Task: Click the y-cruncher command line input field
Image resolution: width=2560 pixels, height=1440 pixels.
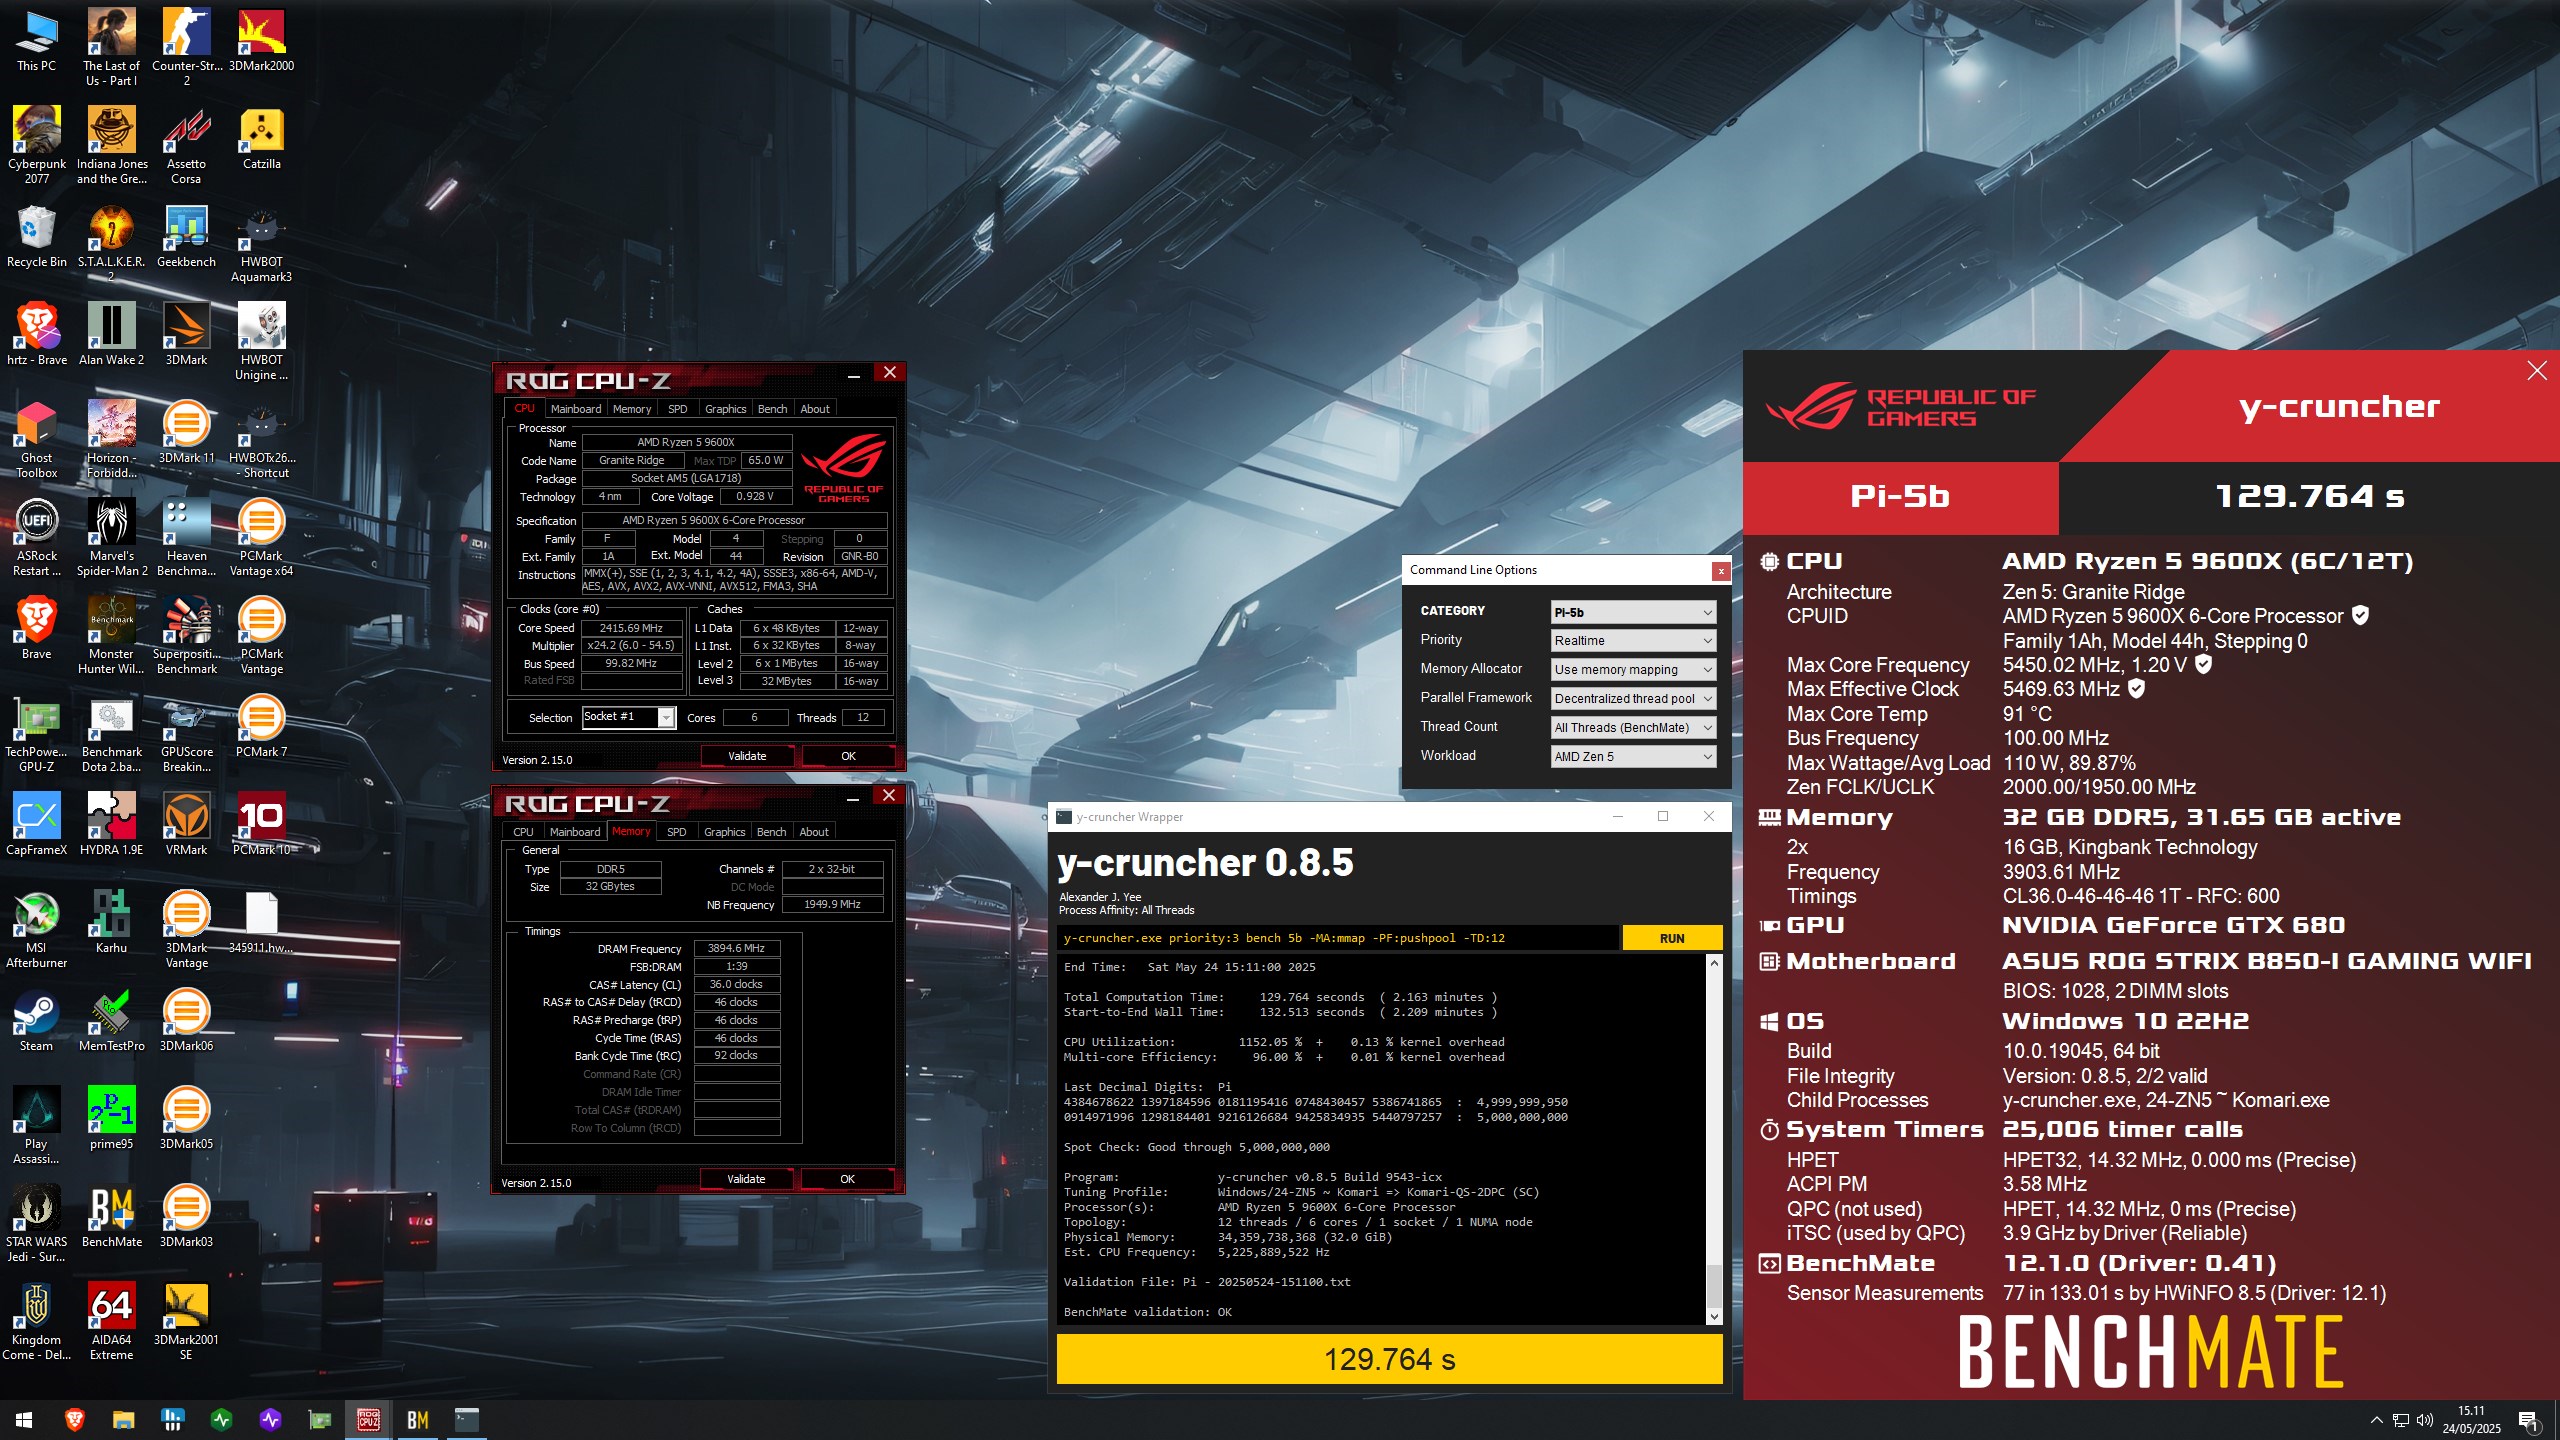Action: point(1337,938)
